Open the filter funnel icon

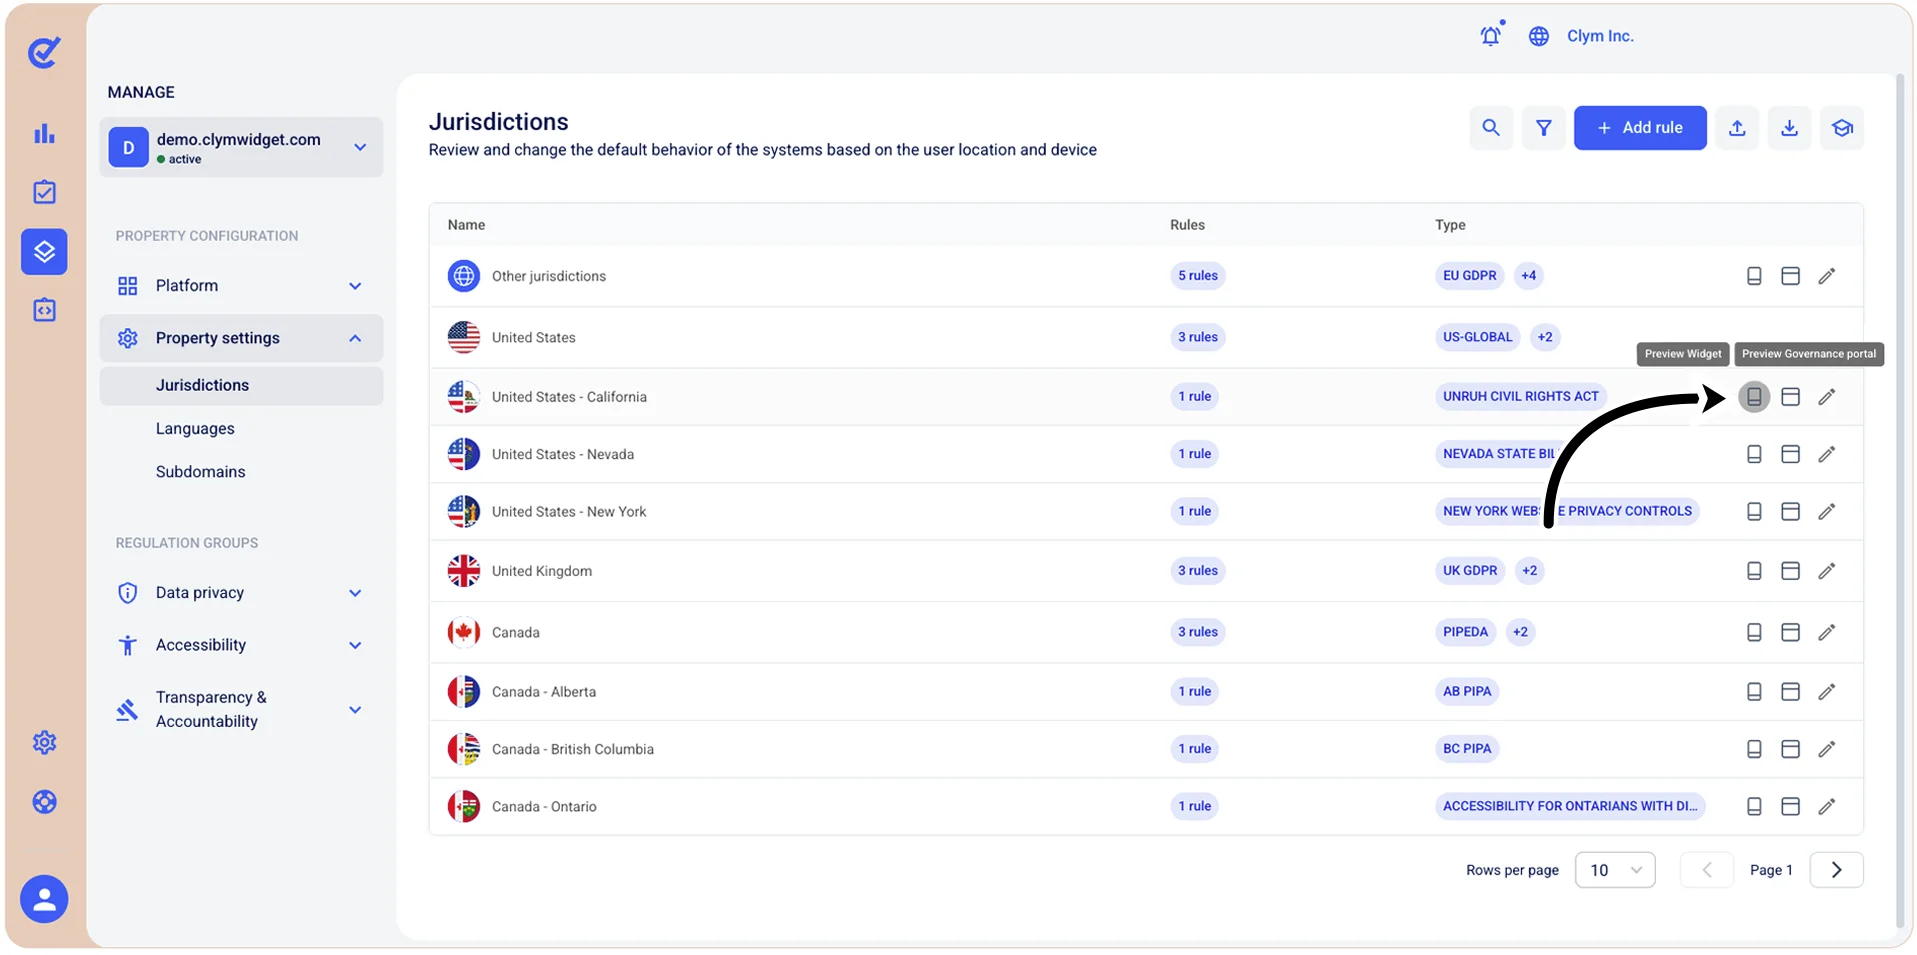(x=1543, y=128)
